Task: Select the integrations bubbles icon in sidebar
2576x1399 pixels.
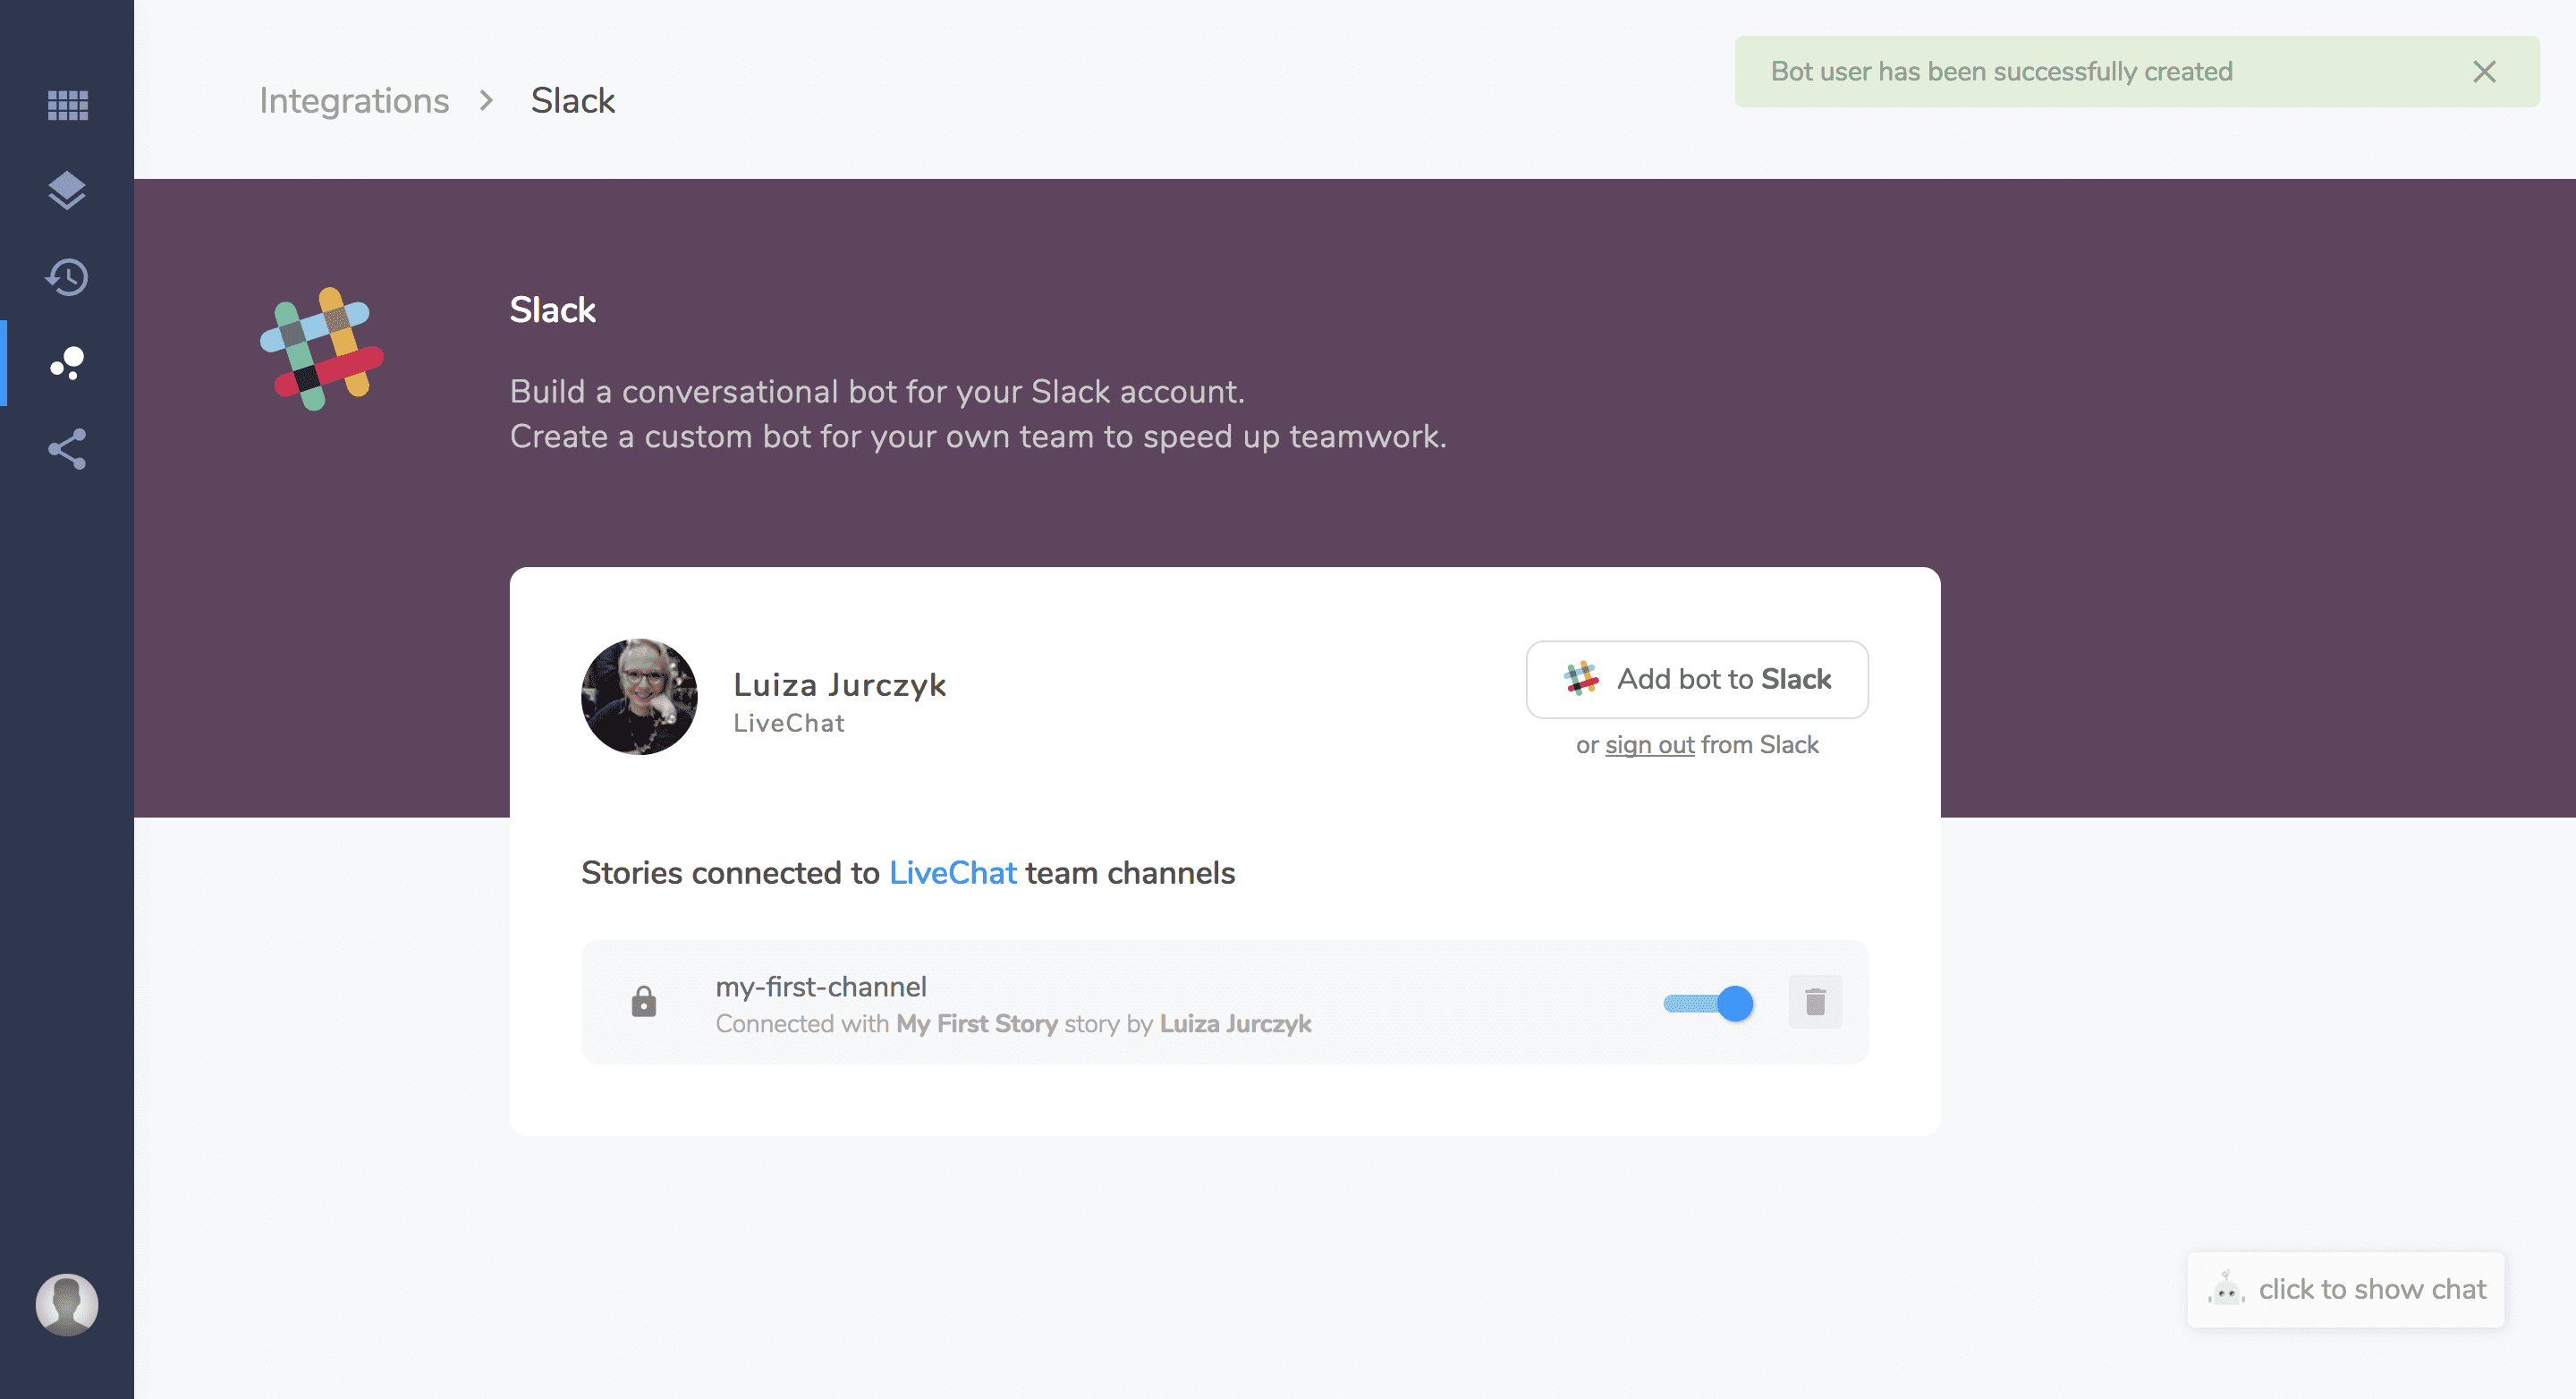Action: 67,363
